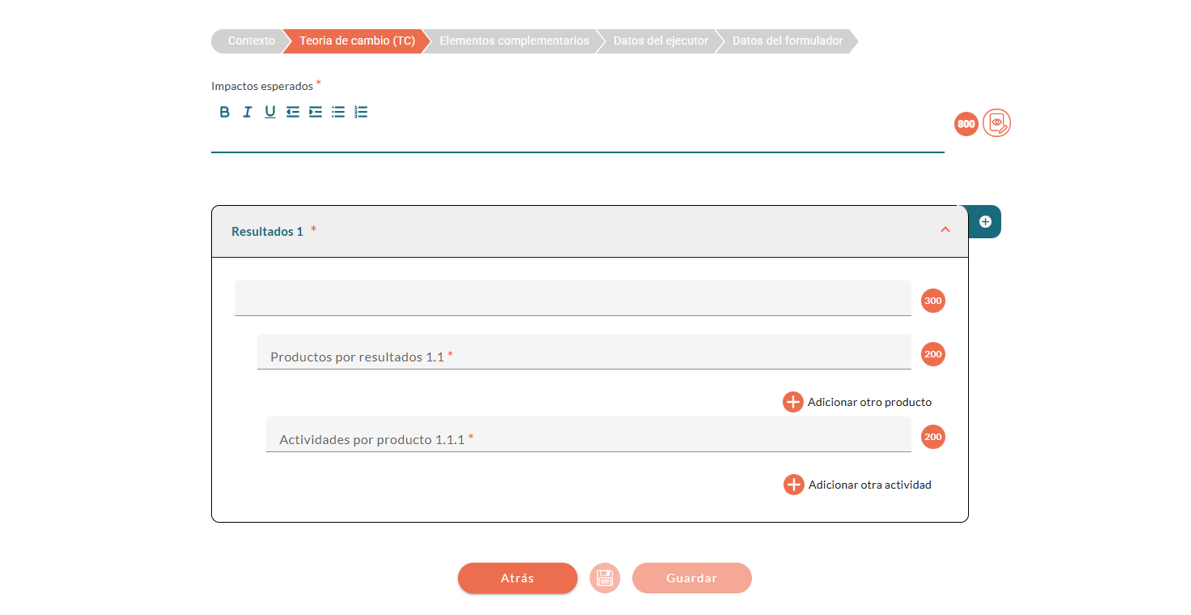
Task: Apply italic formatting in the editor
Action: pyautogui.click(x=247, y=112)
